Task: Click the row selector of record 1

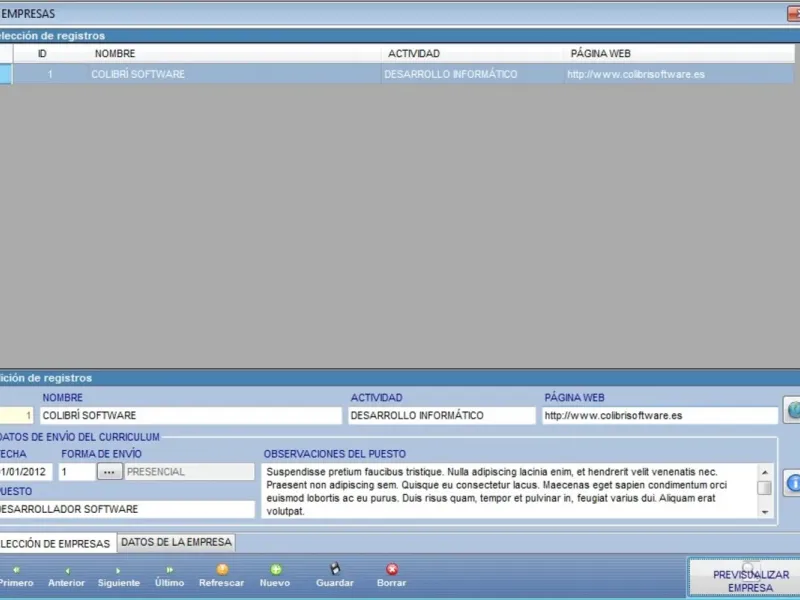Action: pyautogui.click(x=6, y=74)
